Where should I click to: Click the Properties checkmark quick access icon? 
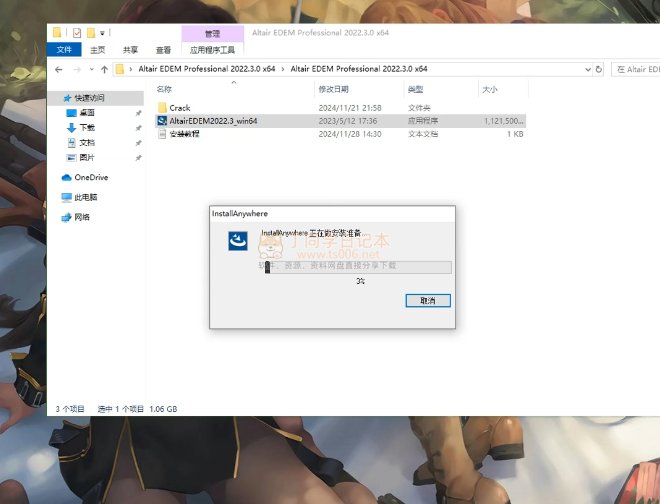pos(77,32)
